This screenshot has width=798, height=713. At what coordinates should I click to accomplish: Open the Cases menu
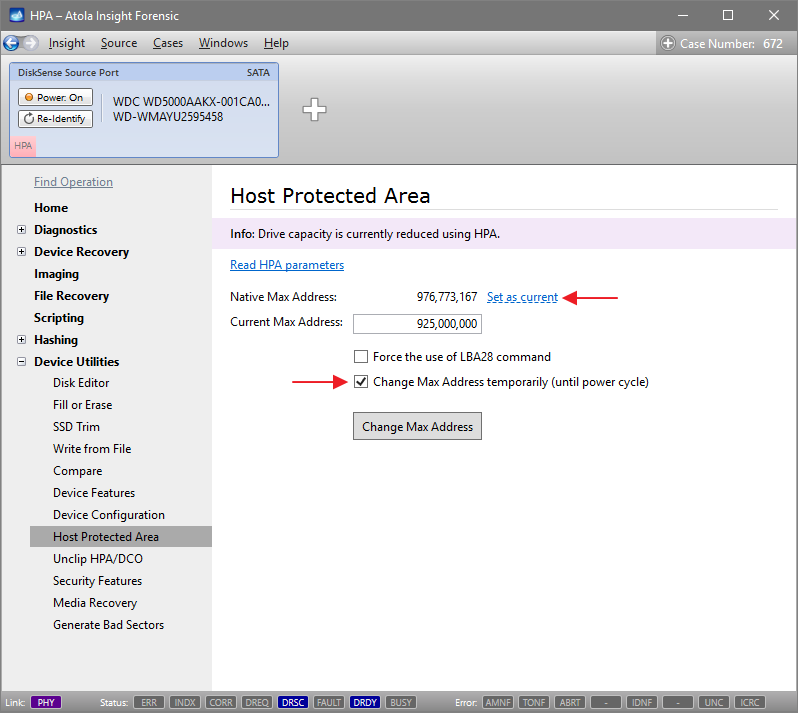tap(168, 43)
